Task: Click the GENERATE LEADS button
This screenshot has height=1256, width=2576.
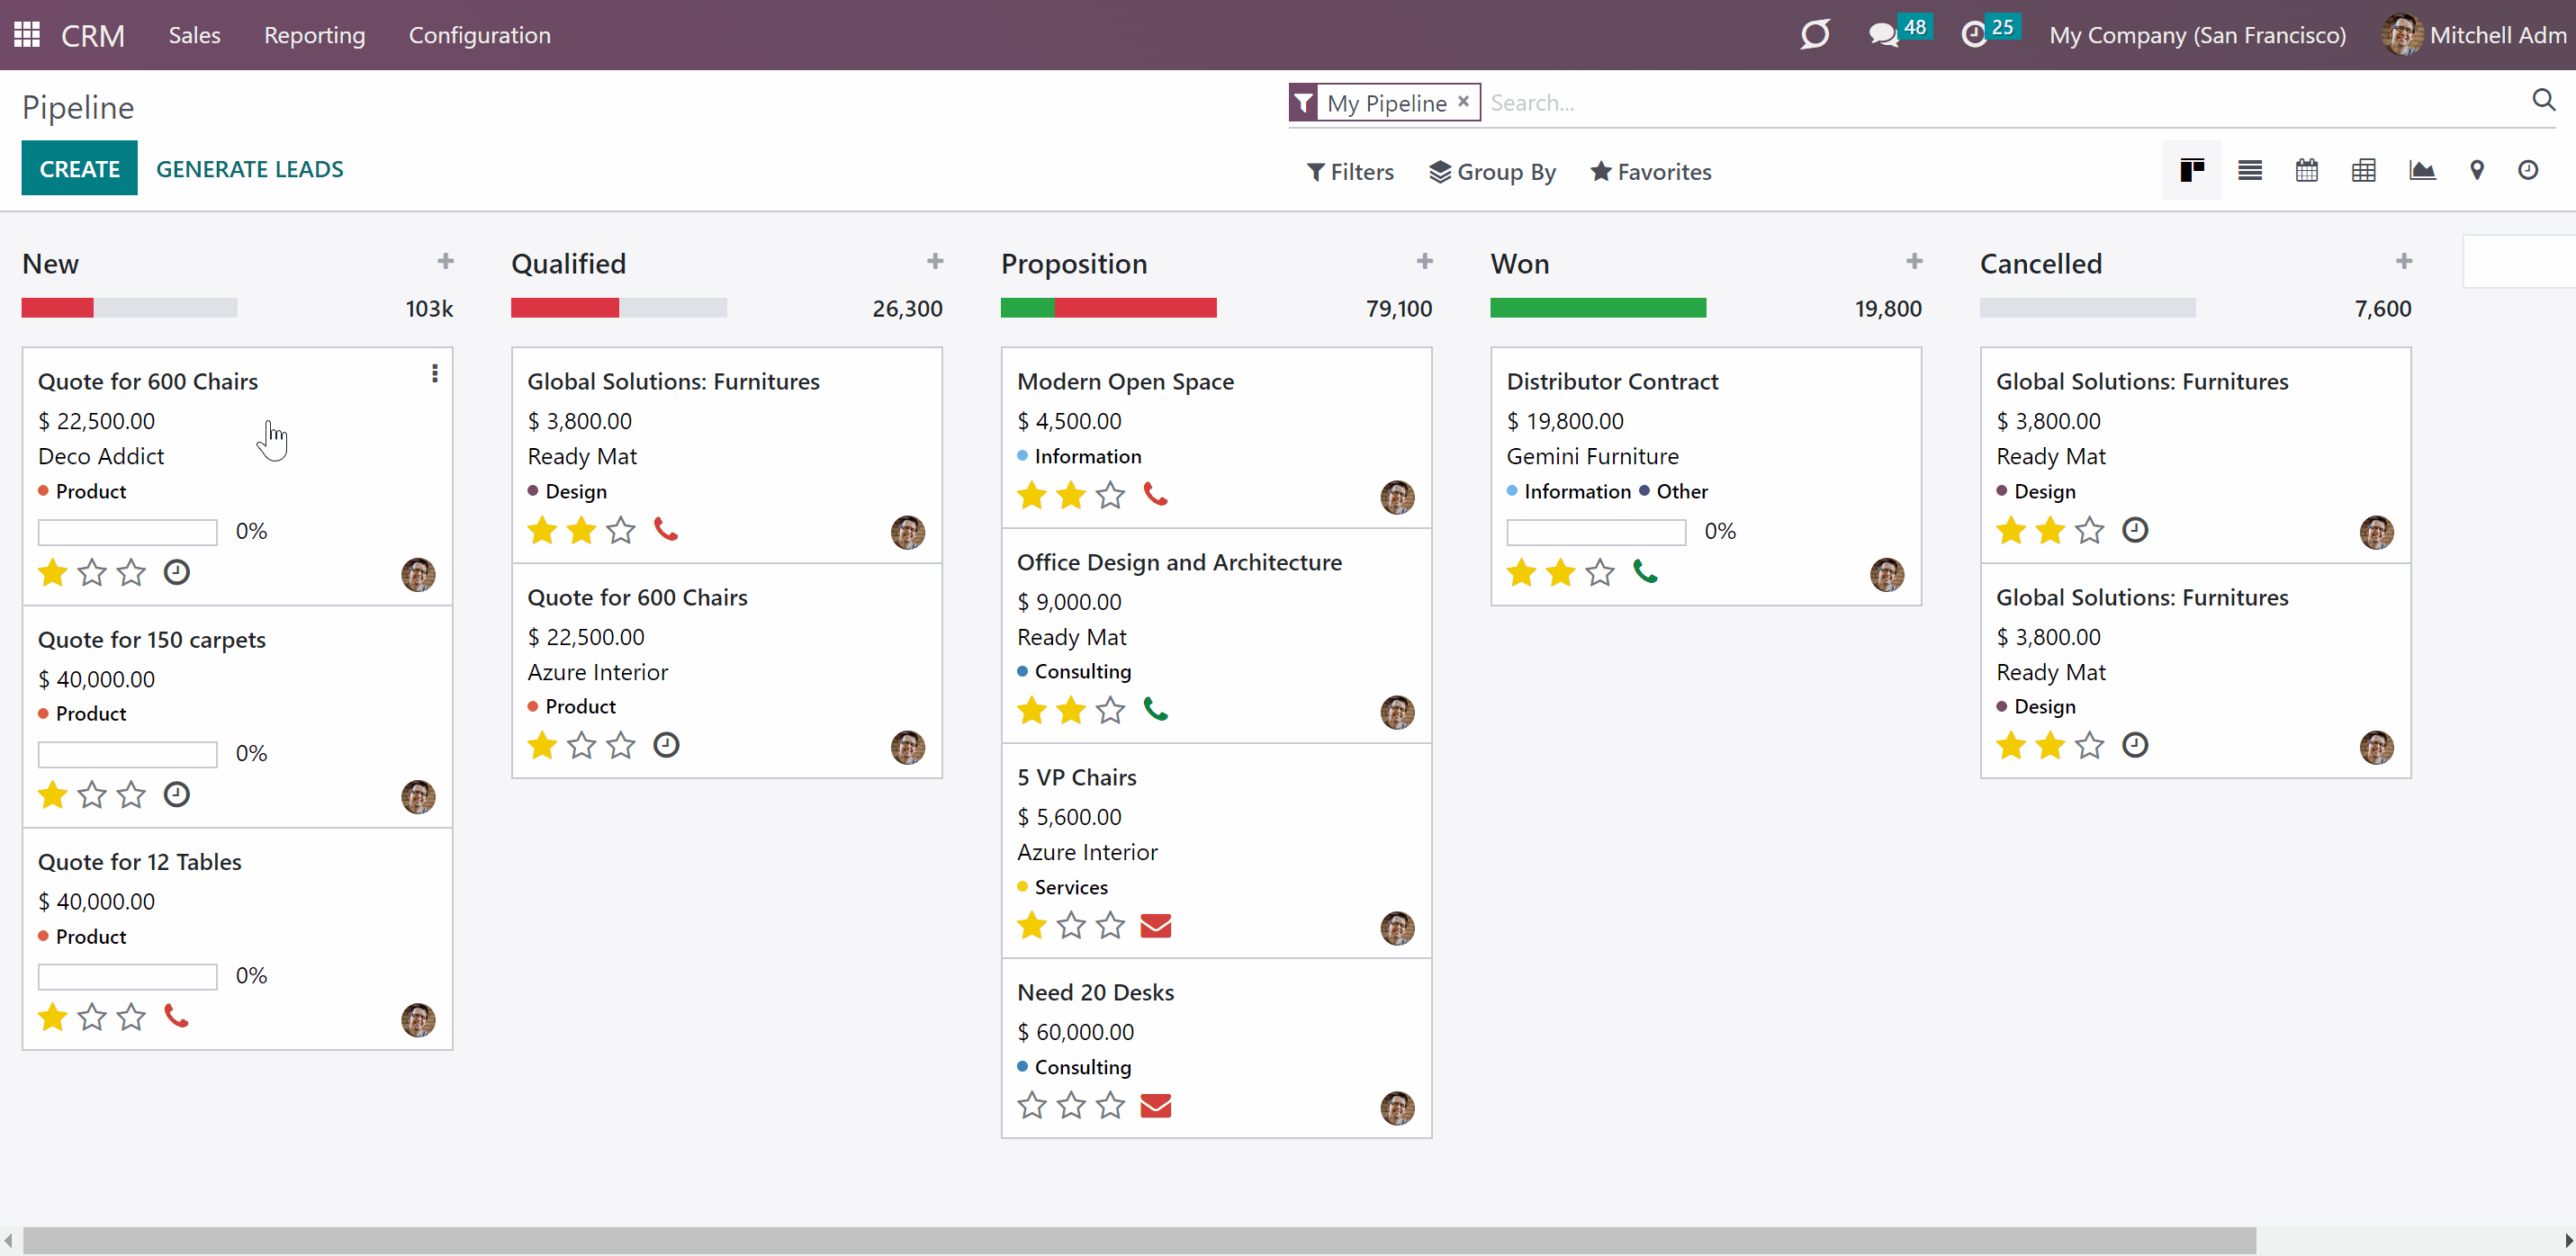Action: click(x=249, y=169)
